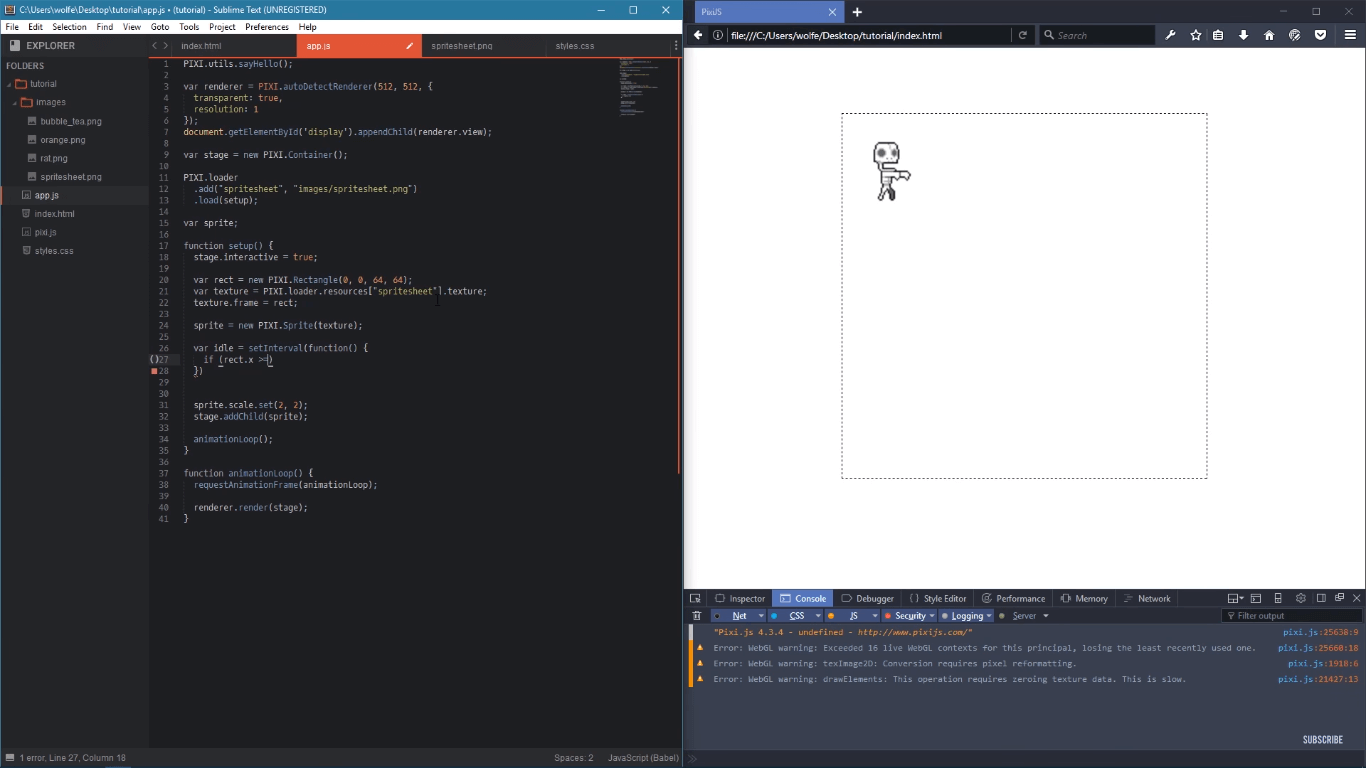The height and width of the screenshot is (768, 1366).
Task: Click the SUBSCRIBE button
Action: coord(1322,740)
